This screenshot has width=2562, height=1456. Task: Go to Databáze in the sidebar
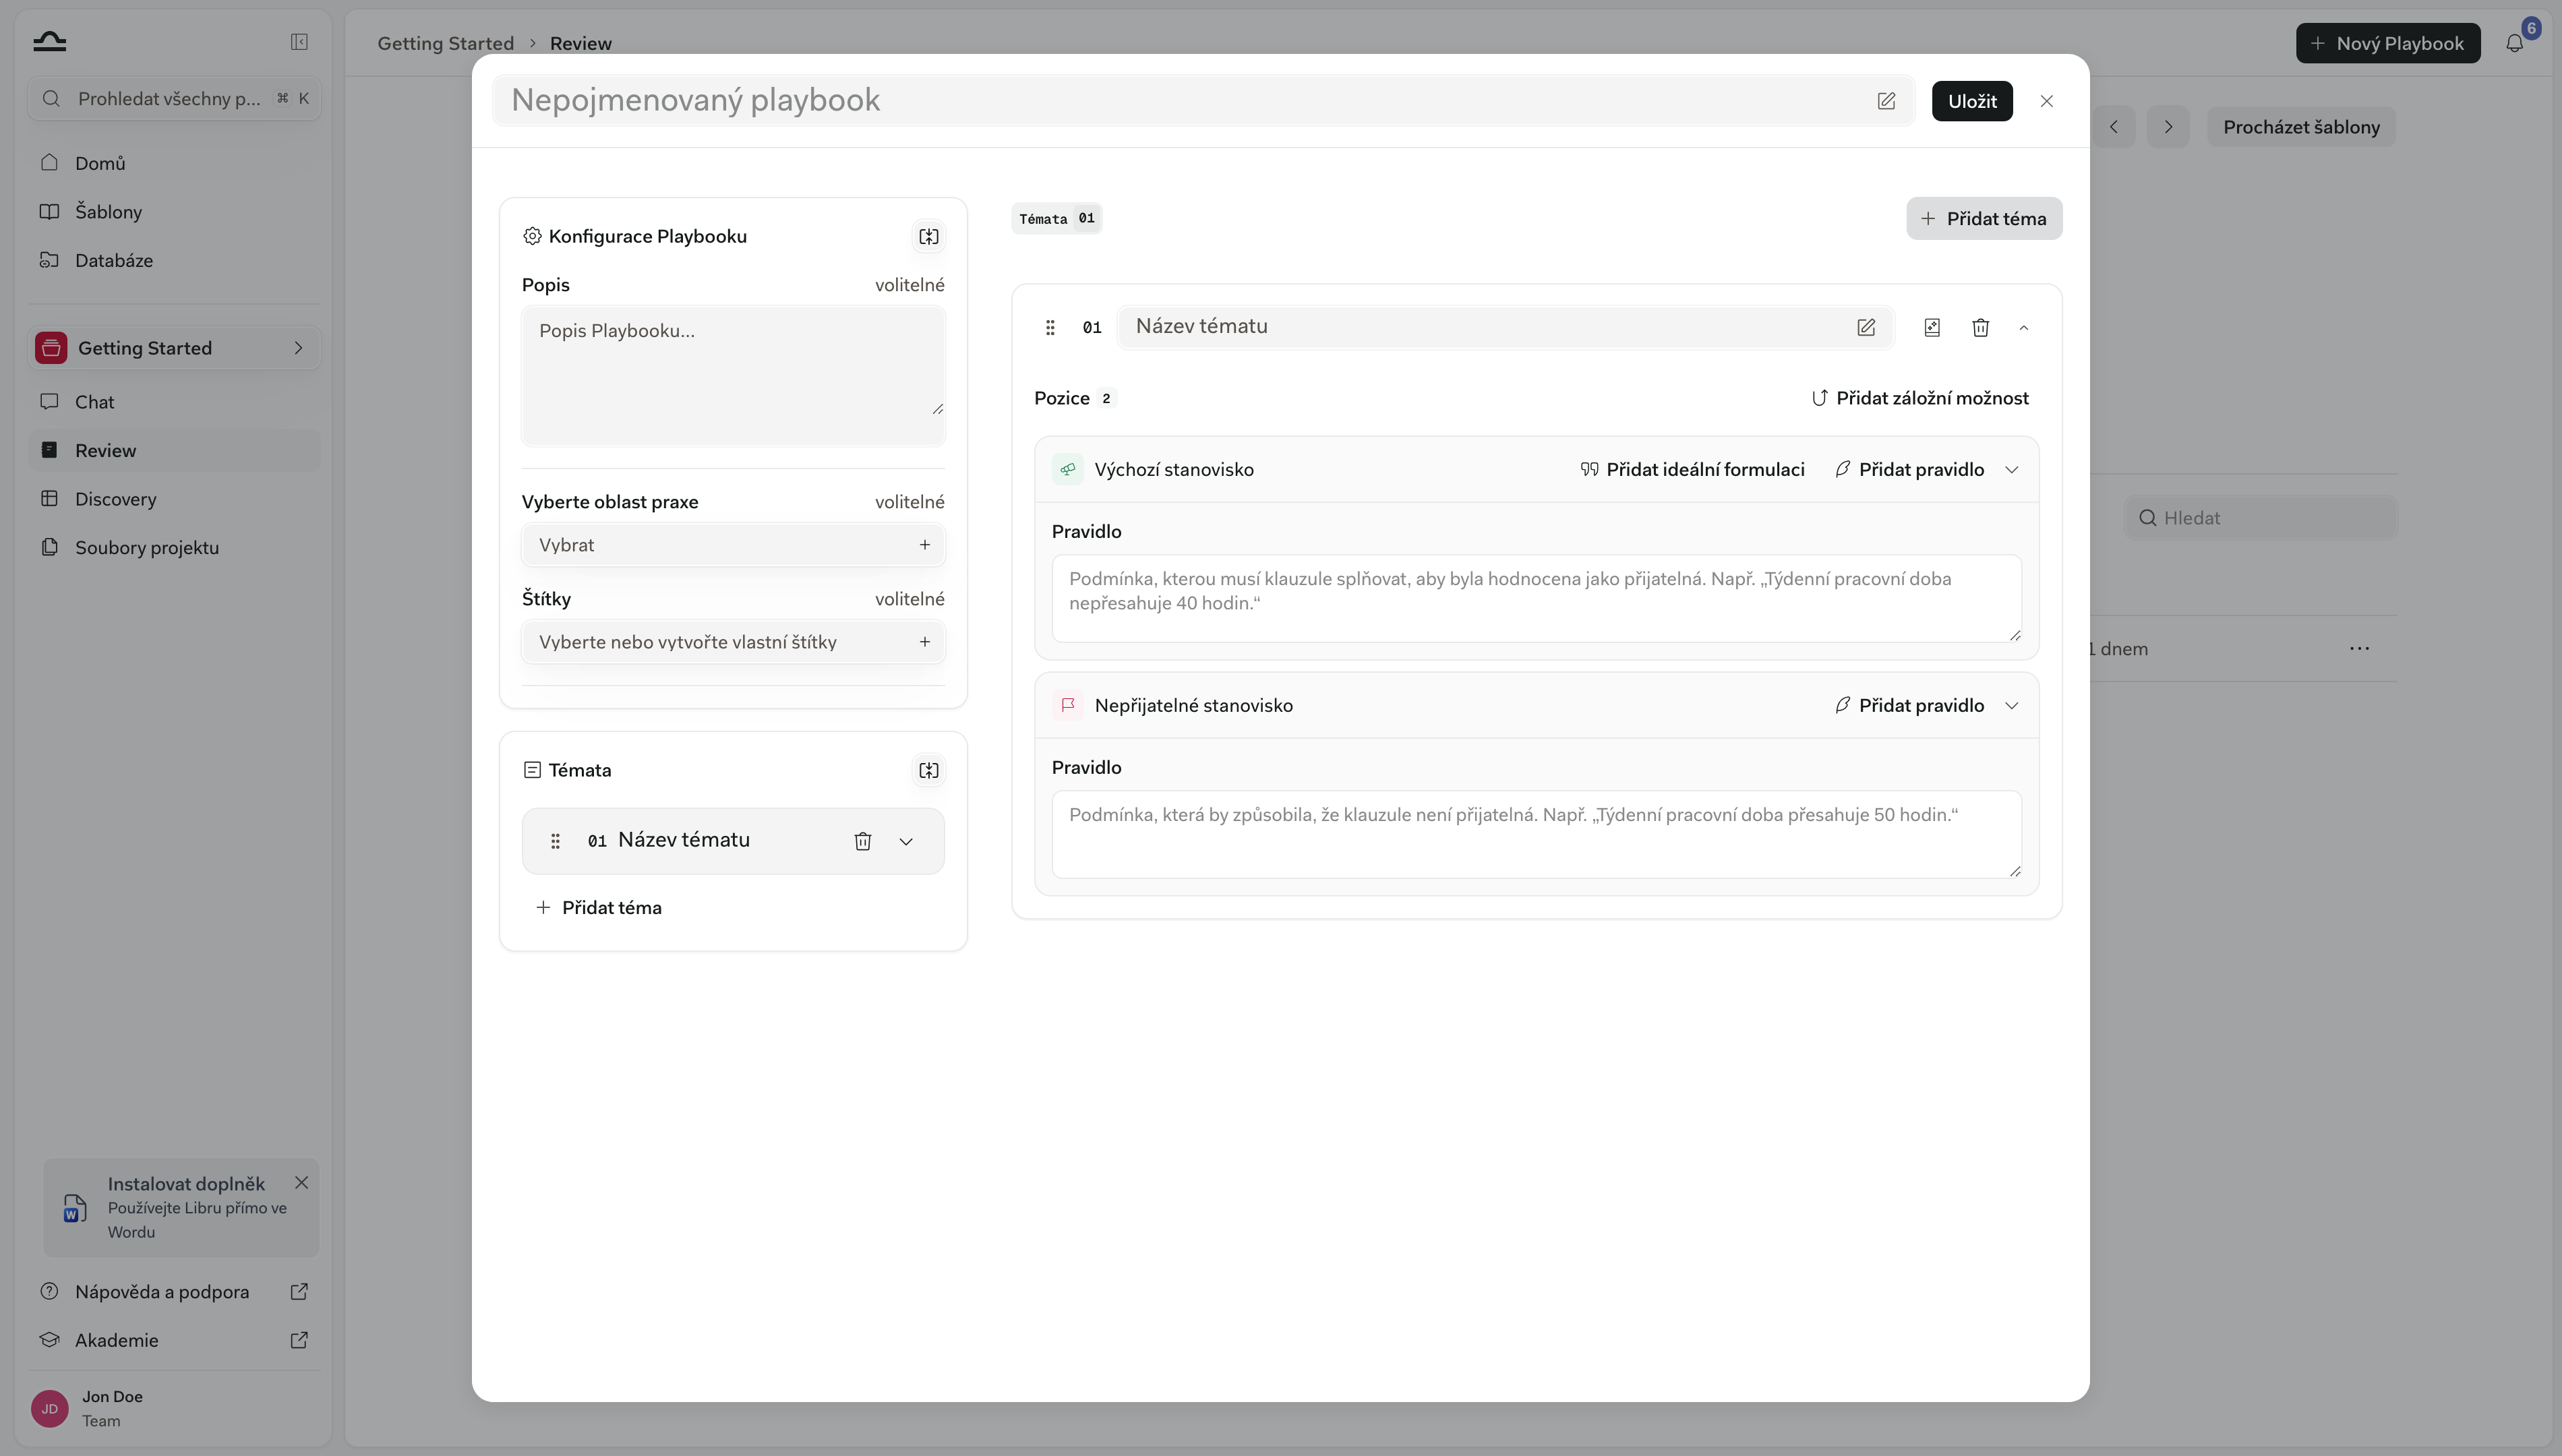pos(174,260)
